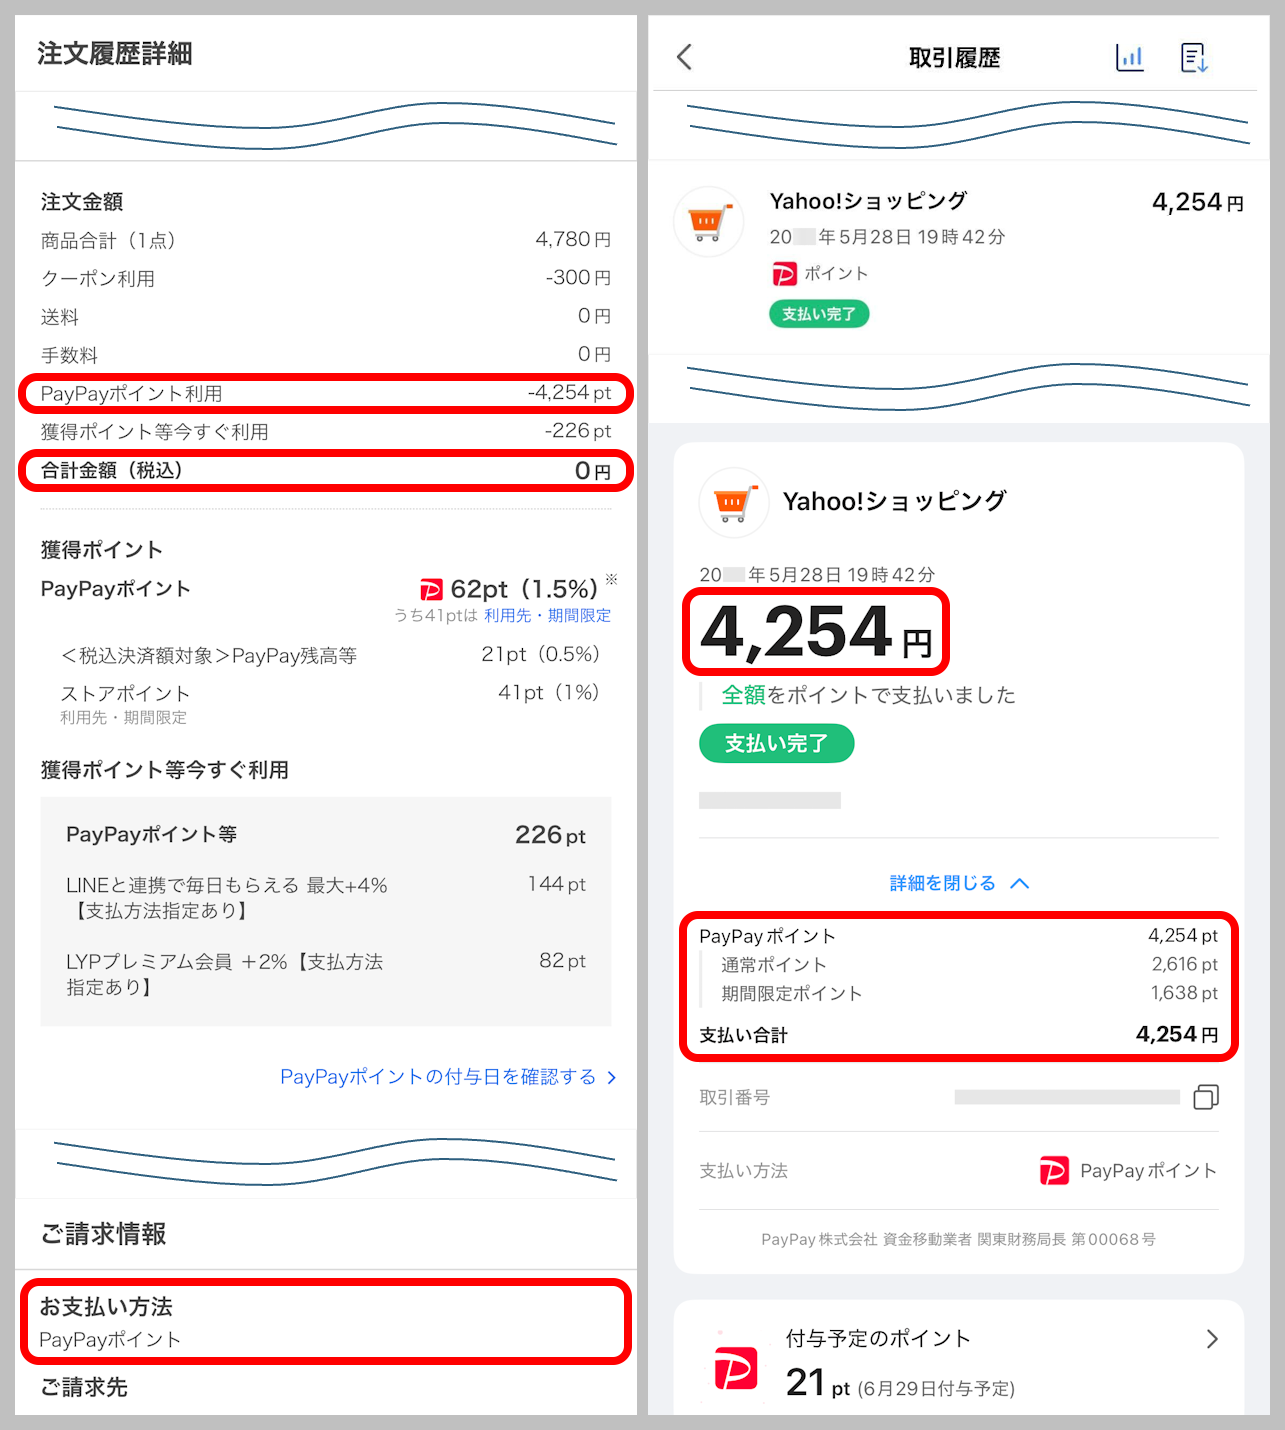Screen dimensions: 1285x1430
Task: Tap the 商品合計（1点） 4,780円 row
Action: click(326, 240)
